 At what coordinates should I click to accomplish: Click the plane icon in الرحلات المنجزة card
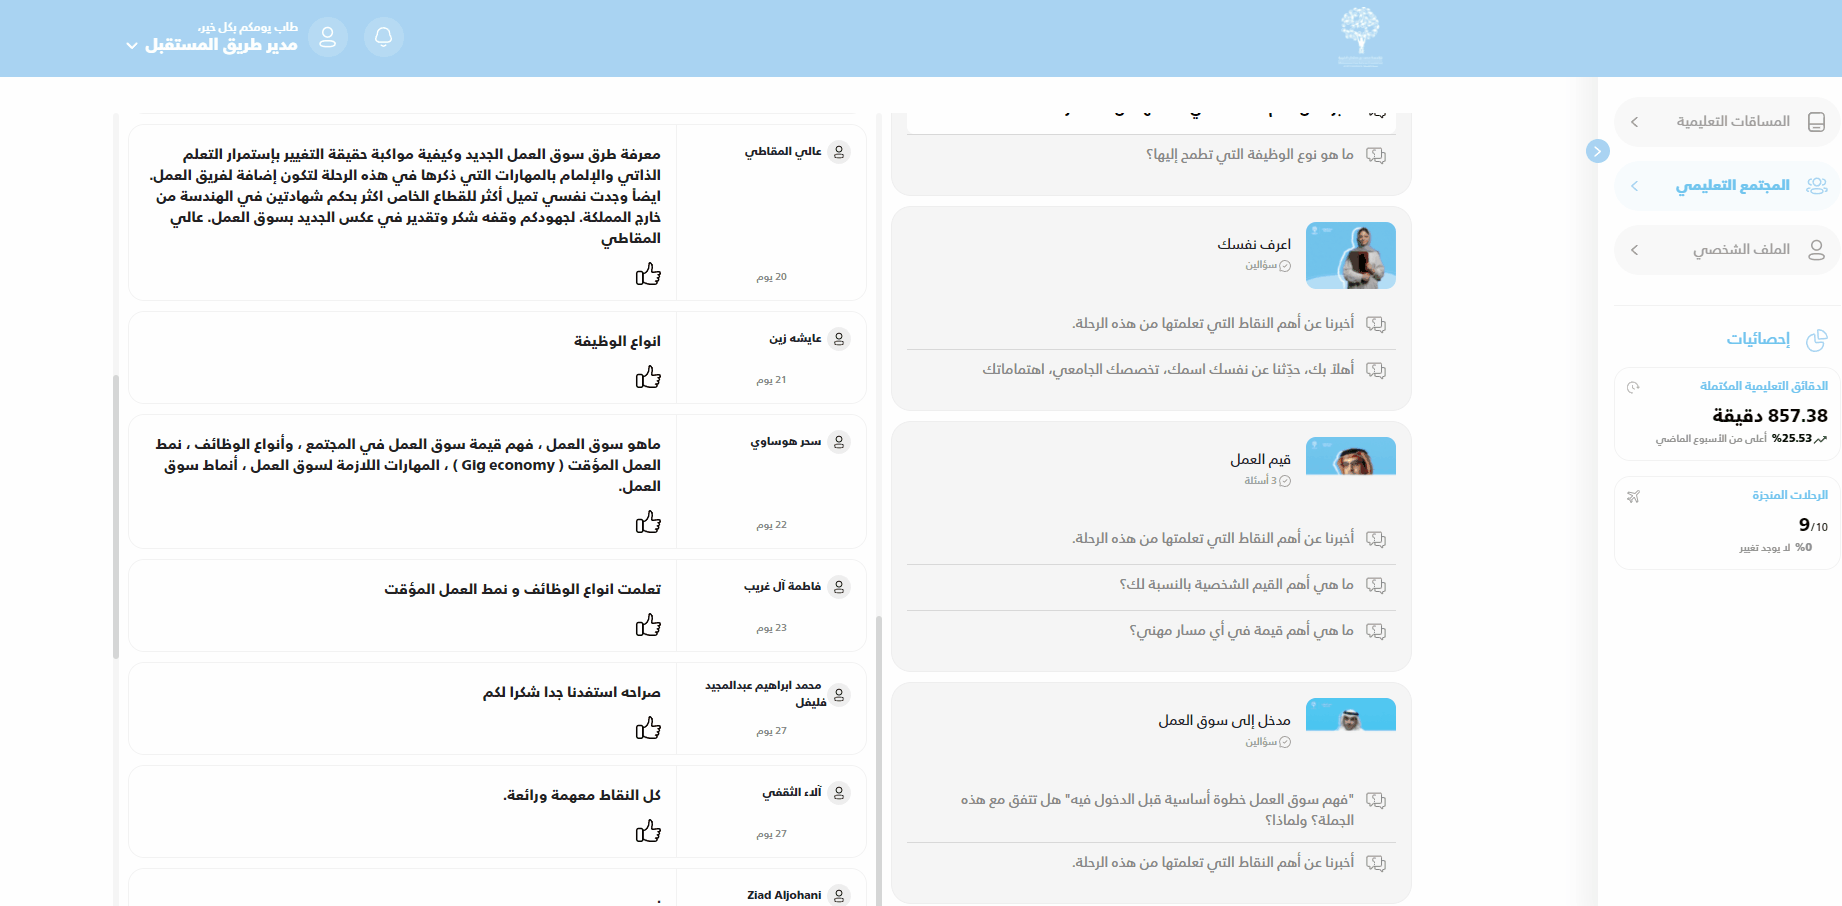click(x=1633, y=496)
